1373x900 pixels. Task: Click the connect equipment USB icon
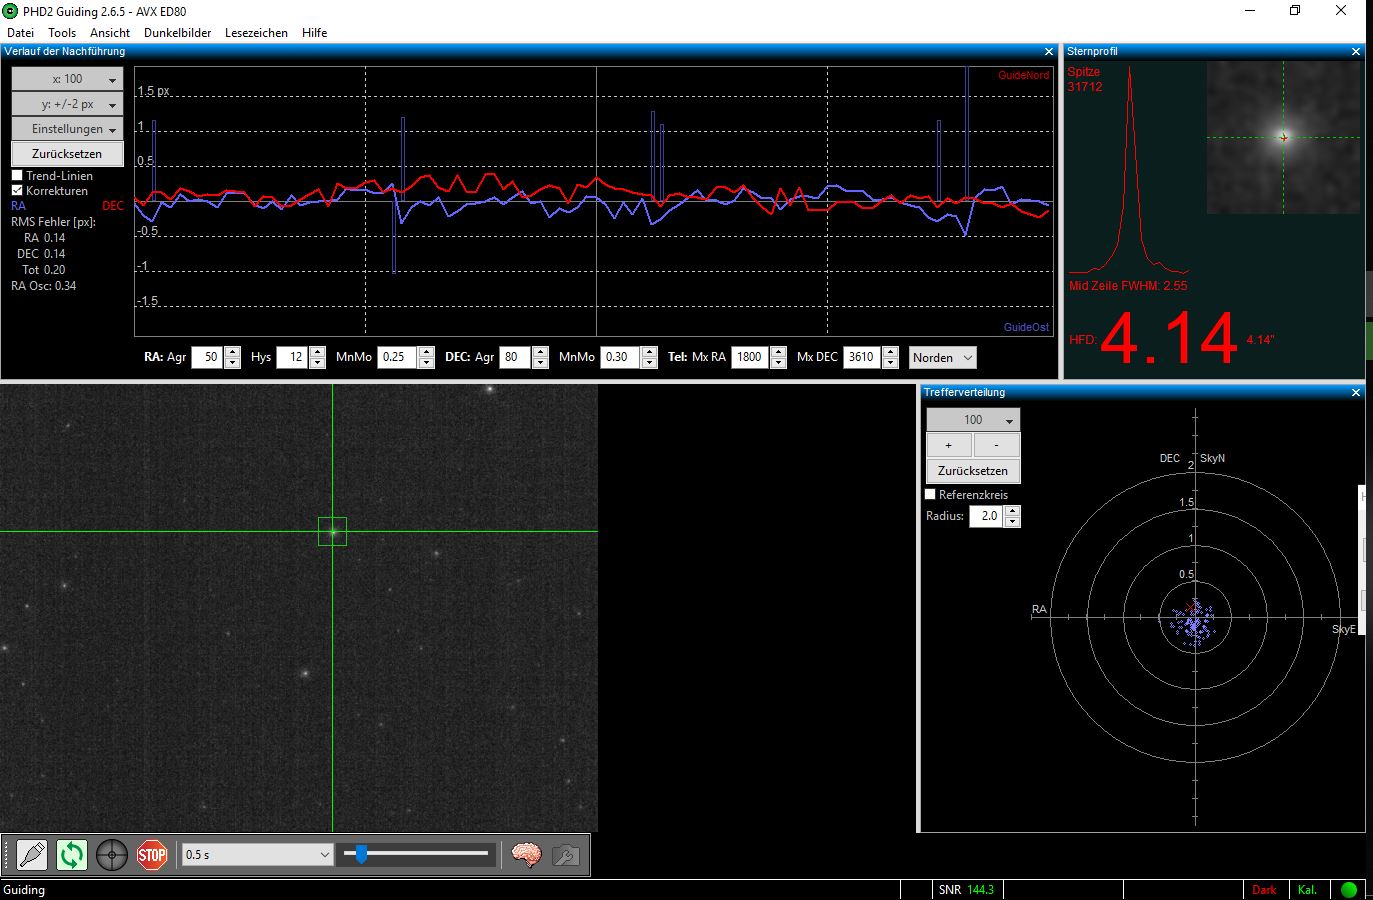[x=32, y=855]
